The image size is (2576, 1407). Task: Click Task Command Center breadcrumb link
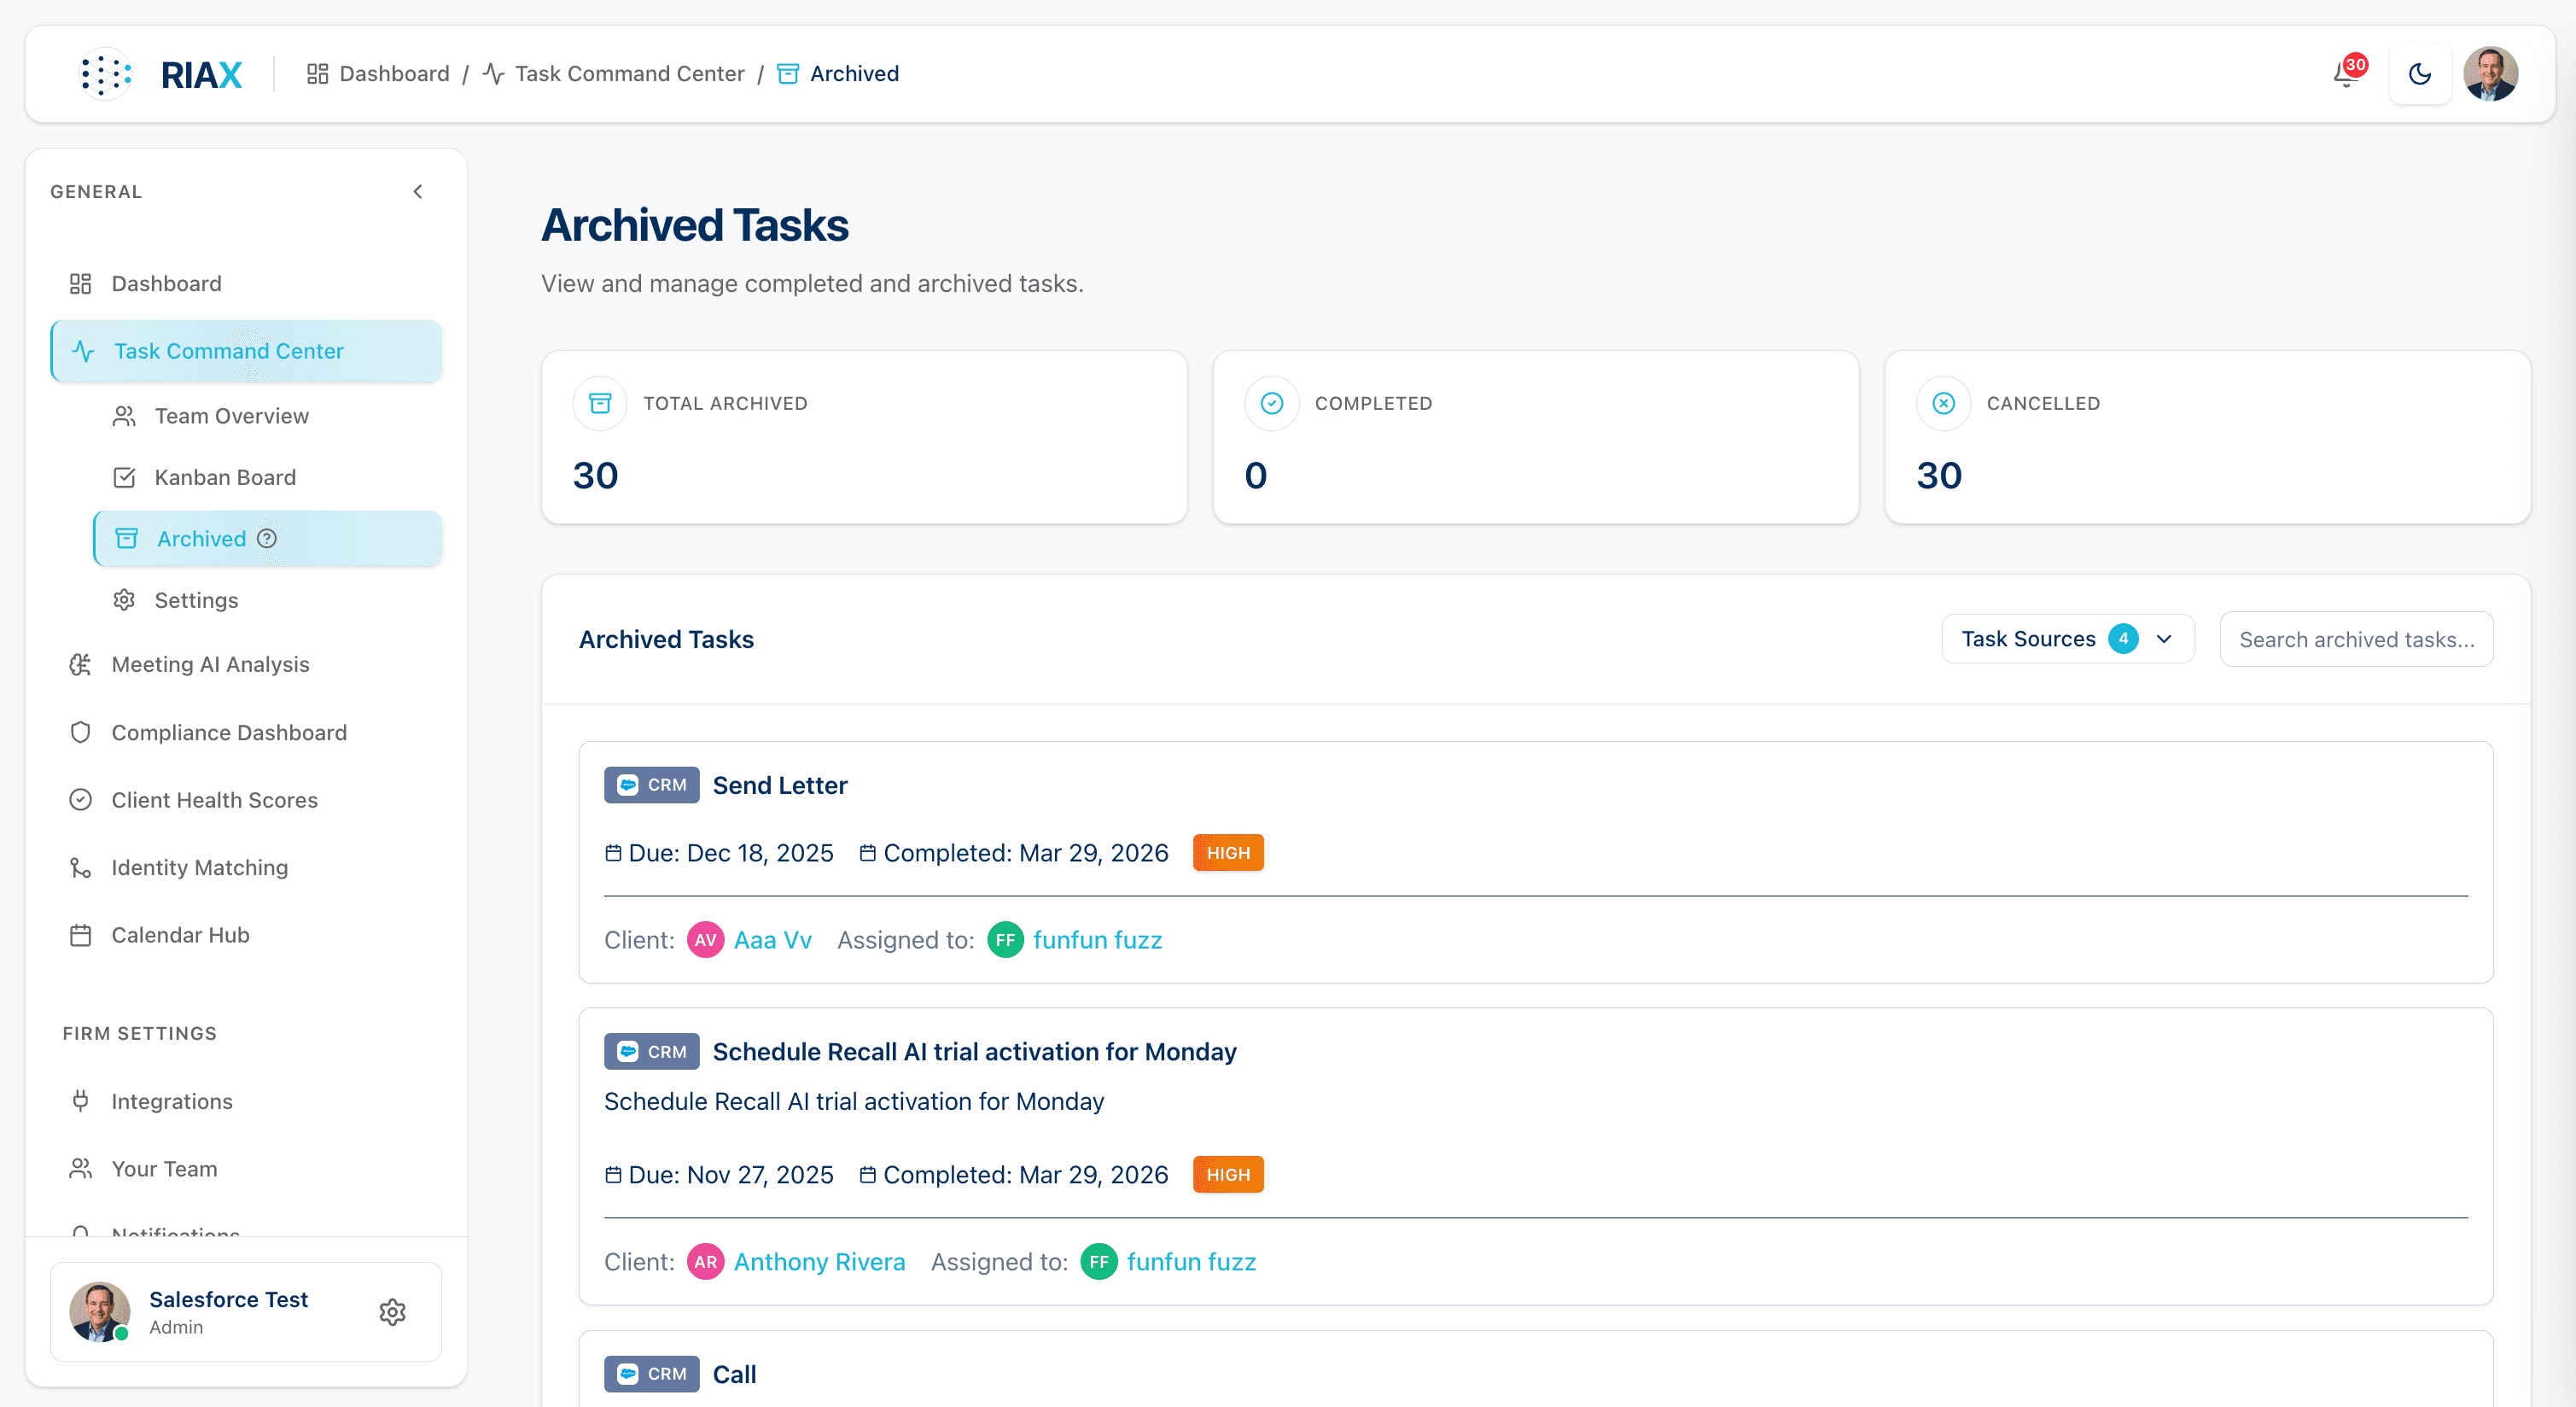[x=613, y=74]
